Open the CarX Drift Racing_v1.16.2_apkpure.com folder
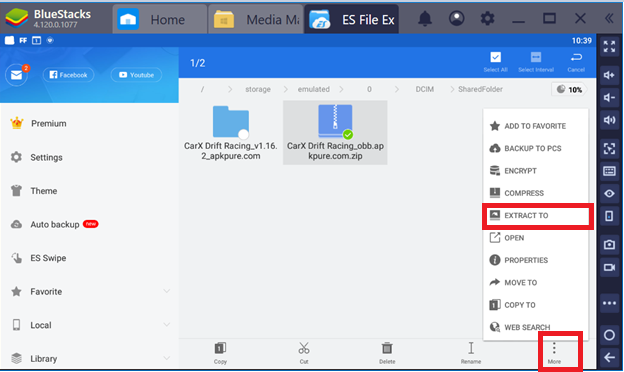The image size is (624, 372). 231,133
